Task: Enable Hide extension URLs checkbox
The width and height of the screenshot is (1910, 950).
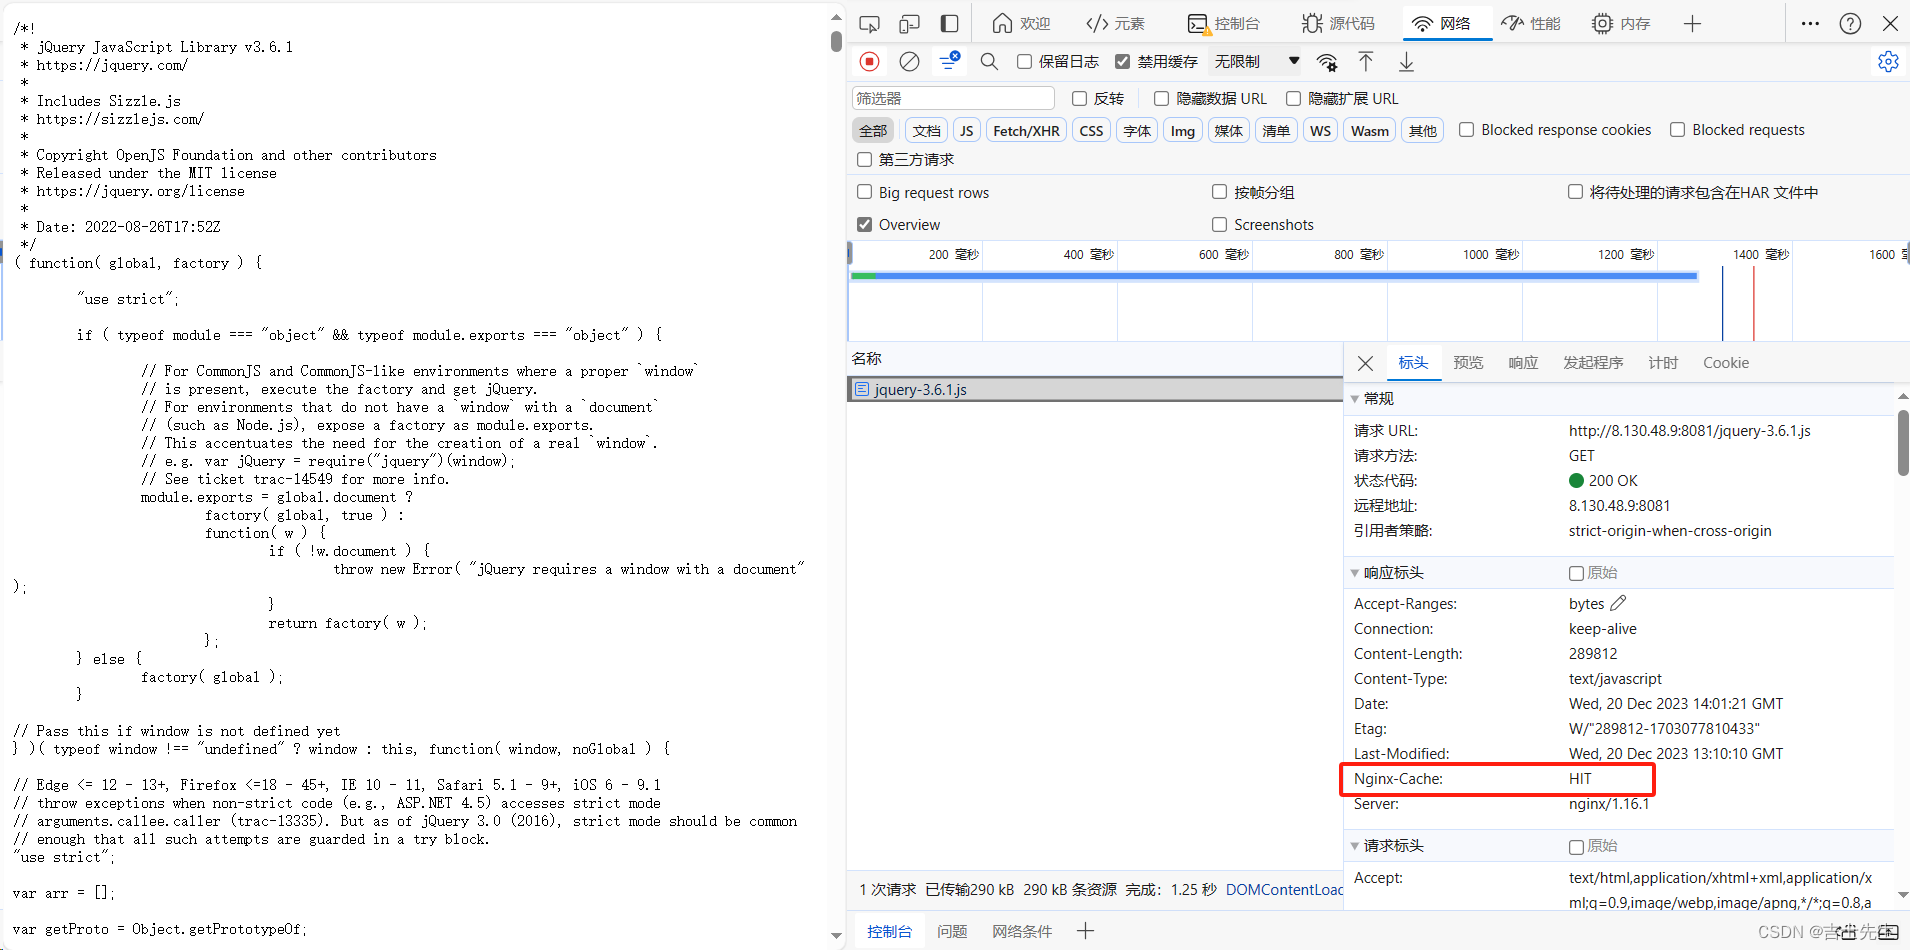Action: [1293, 98]
